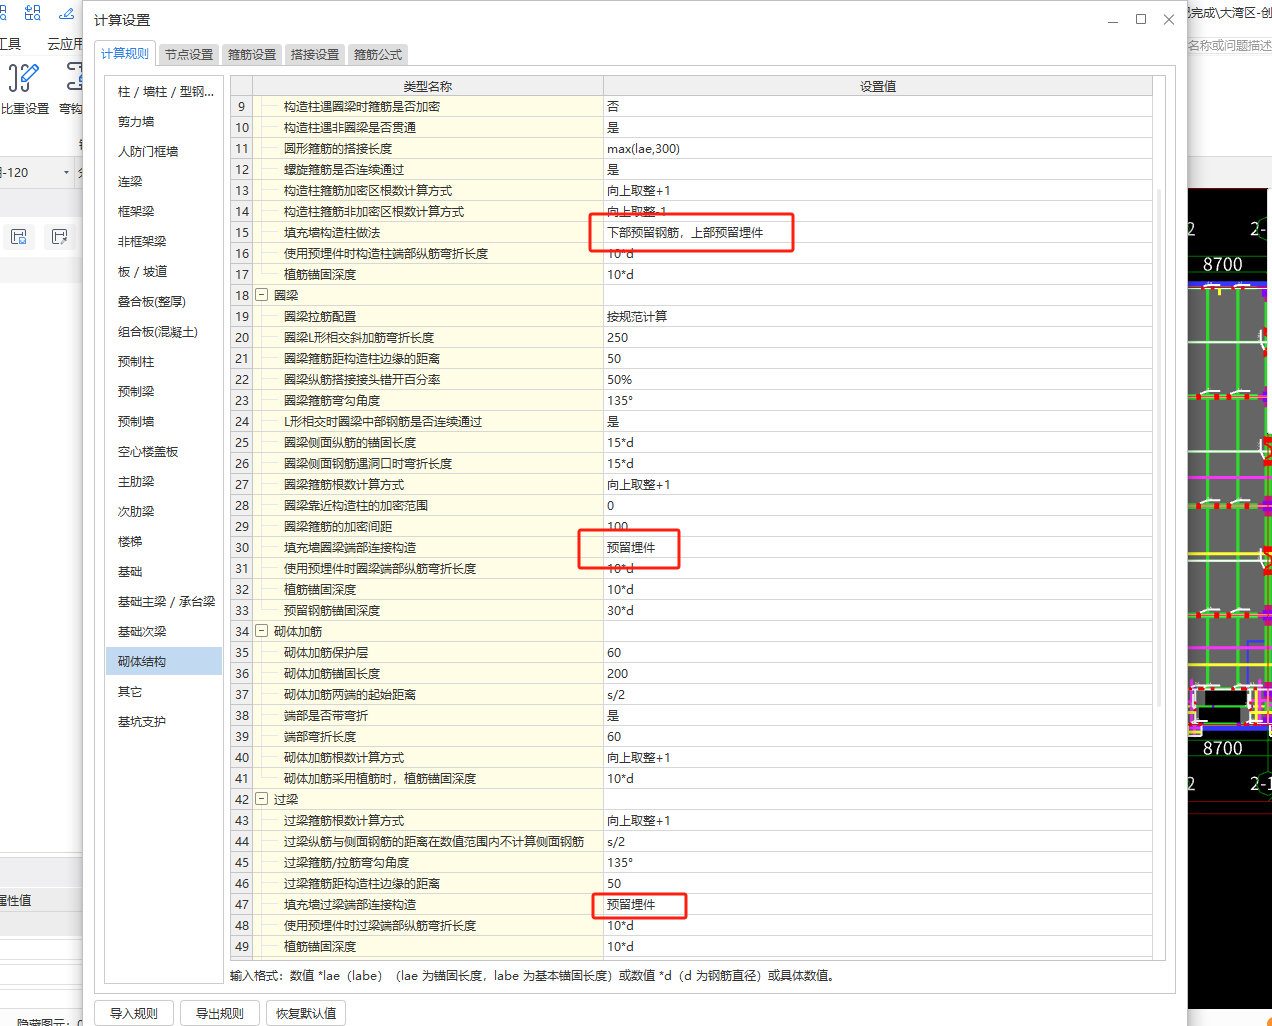The height and width of the screenshot is (1026, 1272).
Task: Click value 30*d for 预留钢筋锚固深度
Action: pos(620,610)
